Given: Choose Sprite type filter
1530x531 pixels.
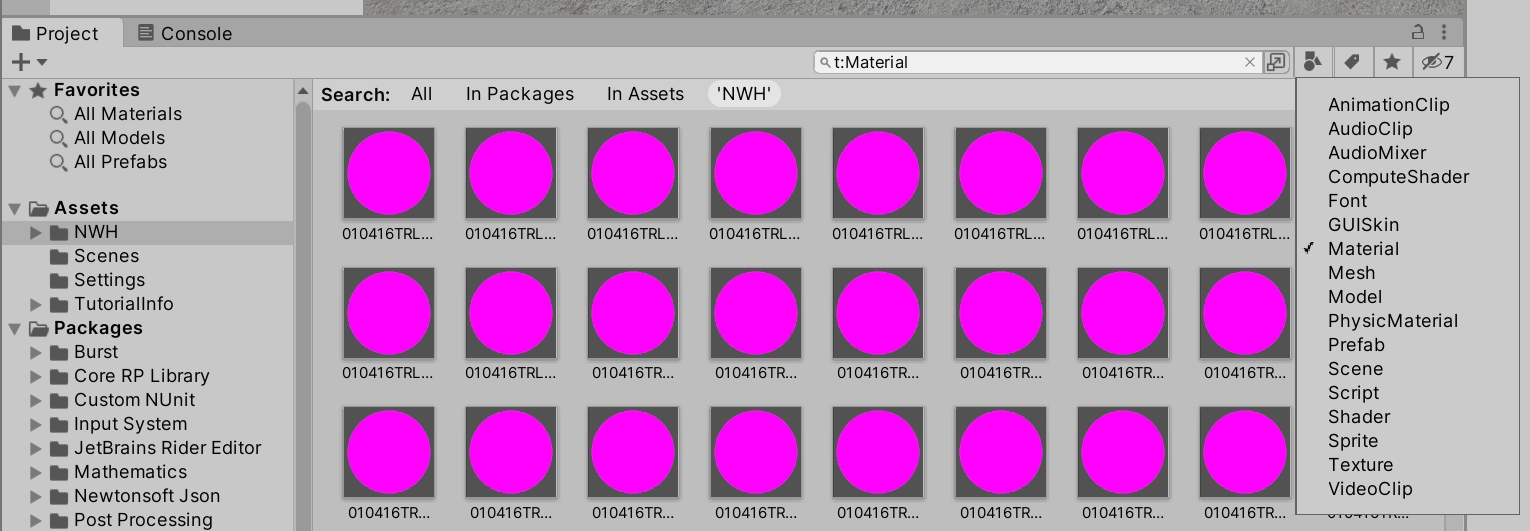Looking at the screenshot, I should click(1353, 441).
